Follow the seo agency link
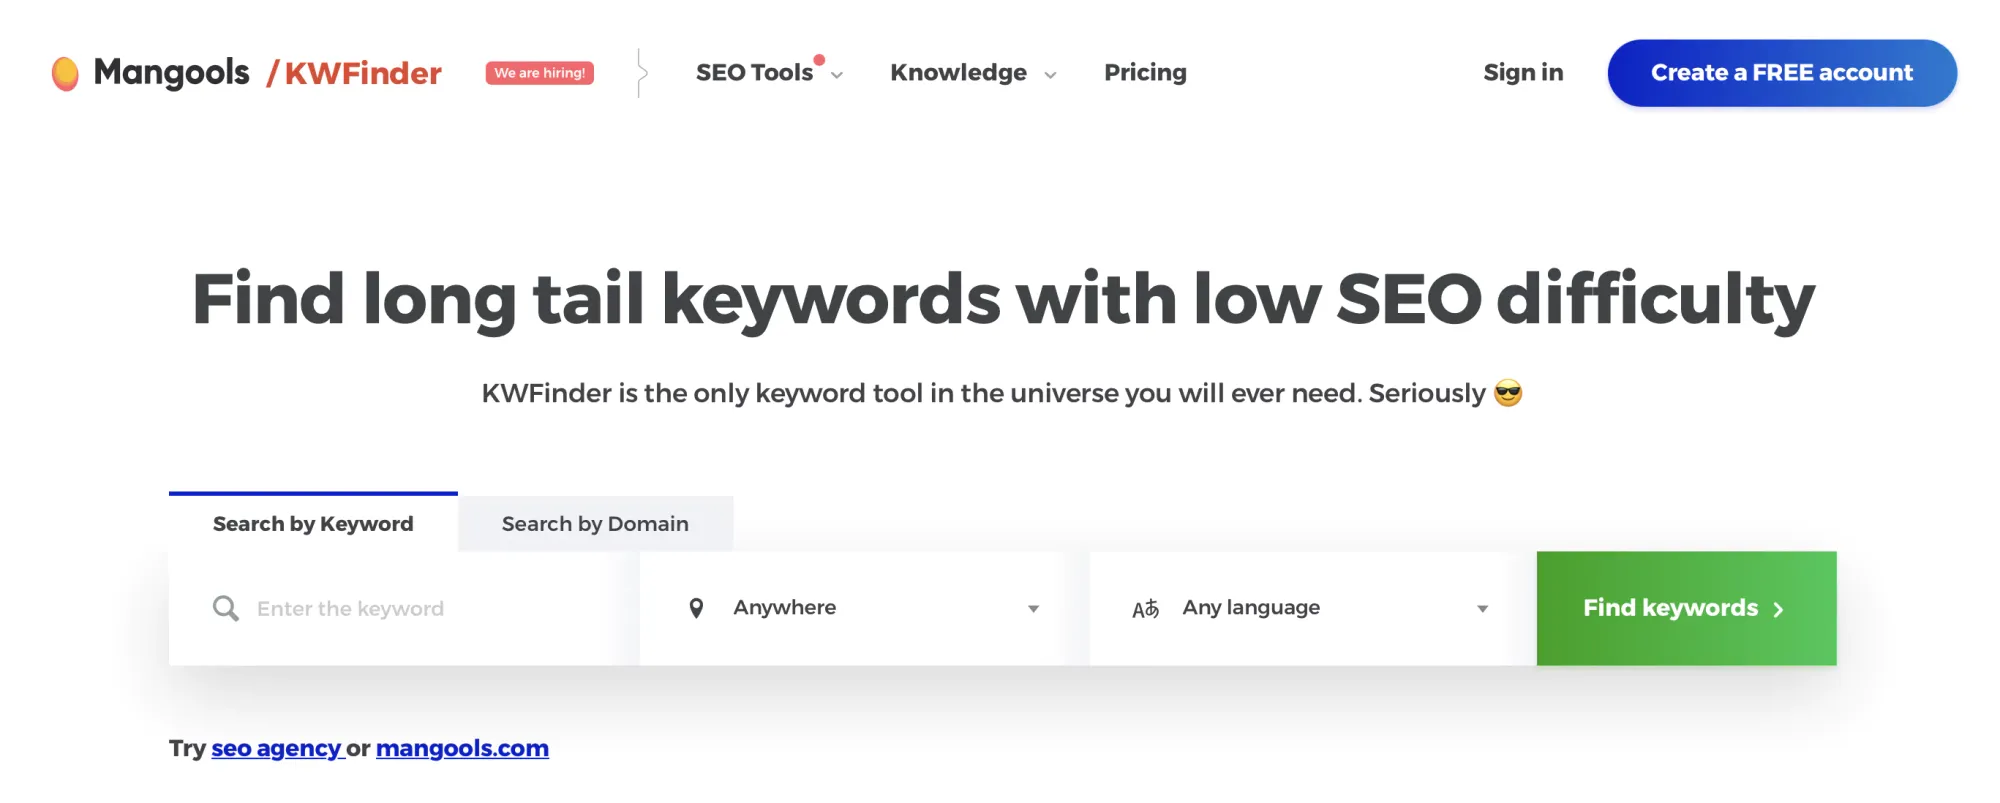This screenshot has height=803, width=2000. [x=276, y=748]
